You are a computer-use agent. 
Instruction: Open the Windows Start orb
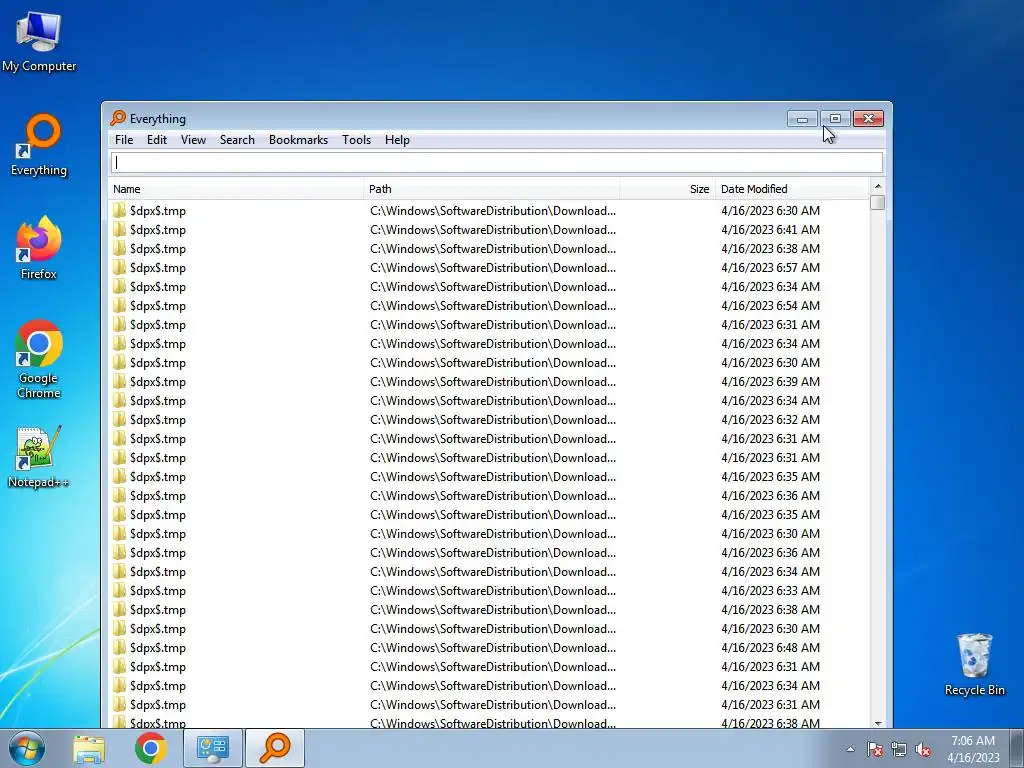[26, 748]
